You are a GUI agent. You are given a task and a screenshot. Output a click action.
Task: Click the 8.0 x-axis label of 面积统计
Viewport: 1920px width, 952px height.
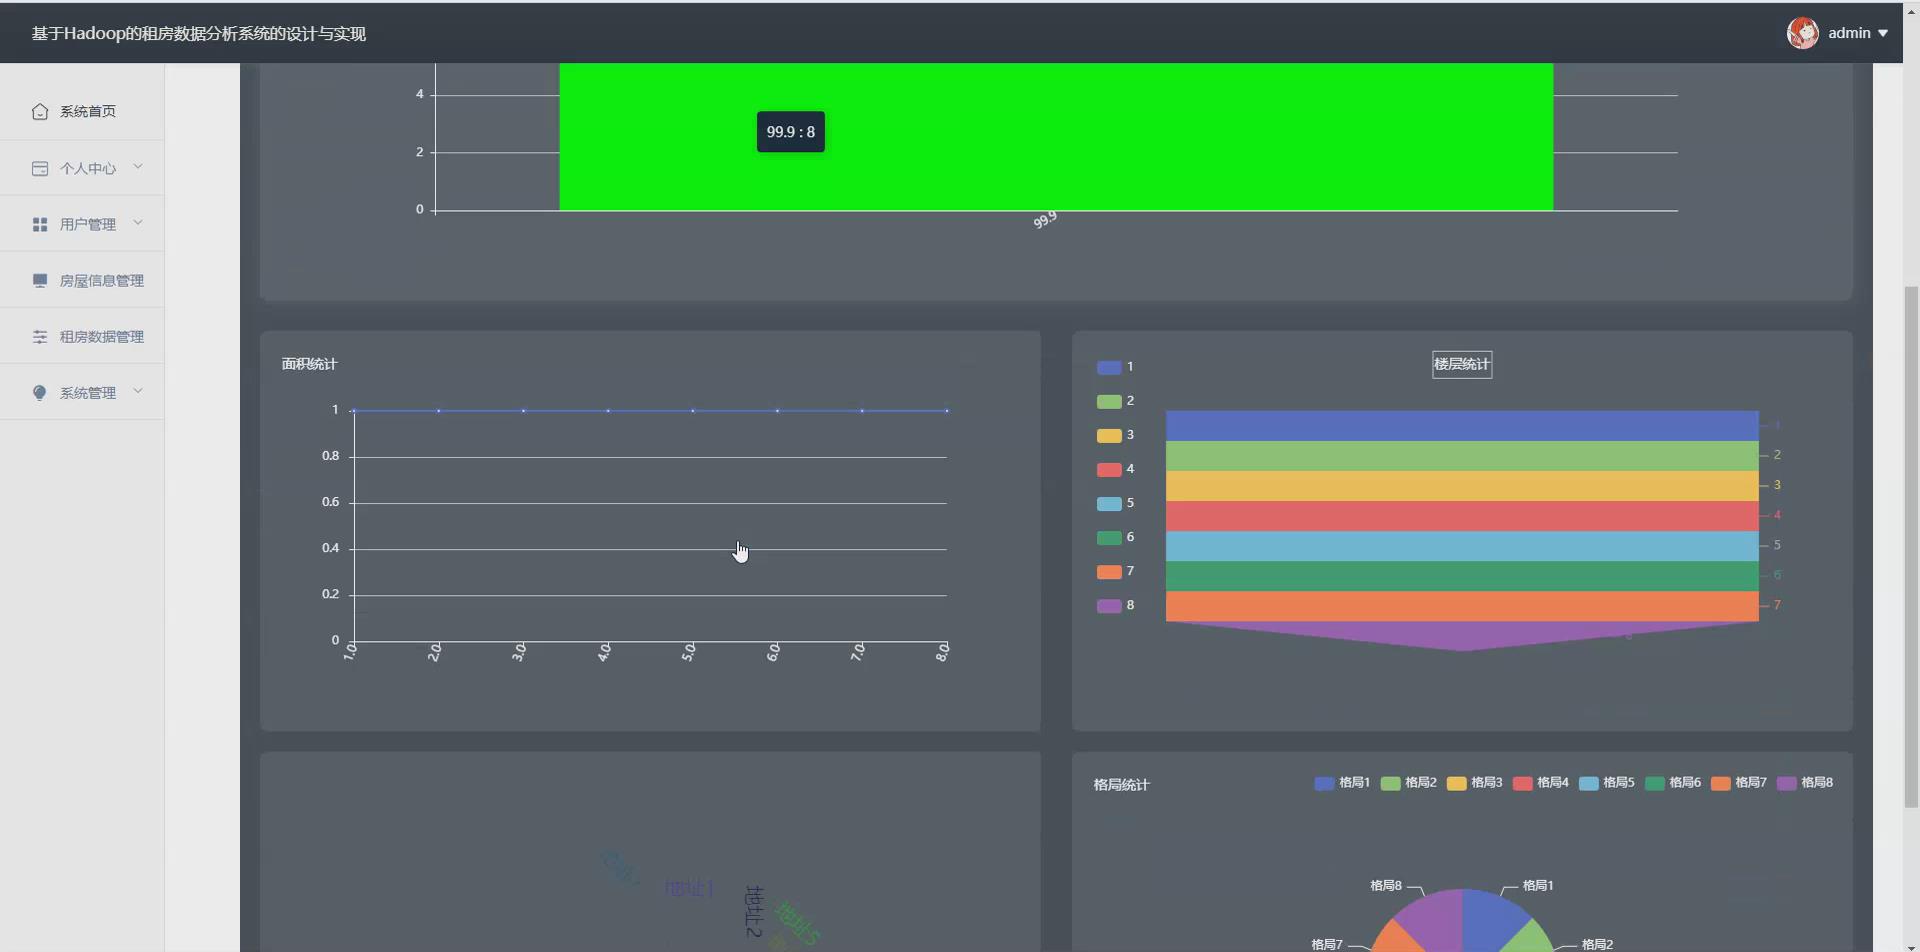click(x=942, y=653)
